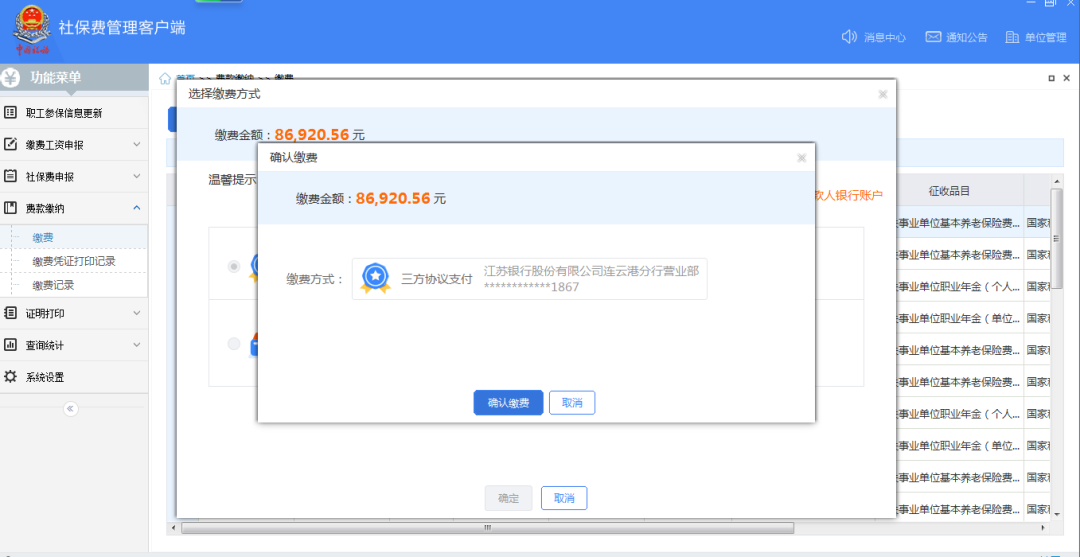This screenshot has height=557, width=1080.
Task: Click the vertical scrollbar thumb of the table
Action: tap(1056, 238)
